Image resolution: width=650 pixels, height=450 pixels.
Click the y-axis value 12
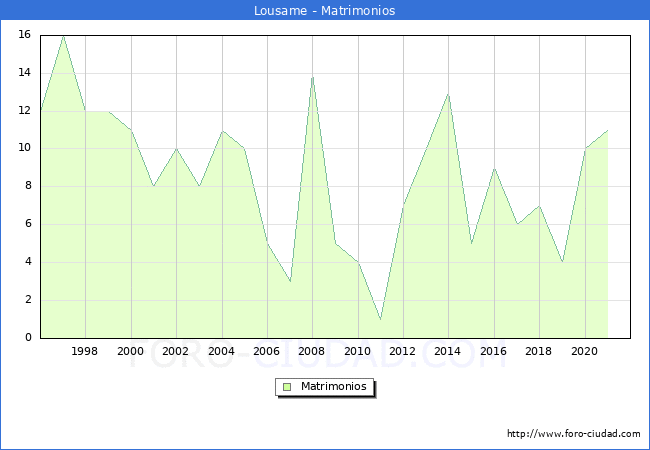pyautogui.click(x=25, y=110)
